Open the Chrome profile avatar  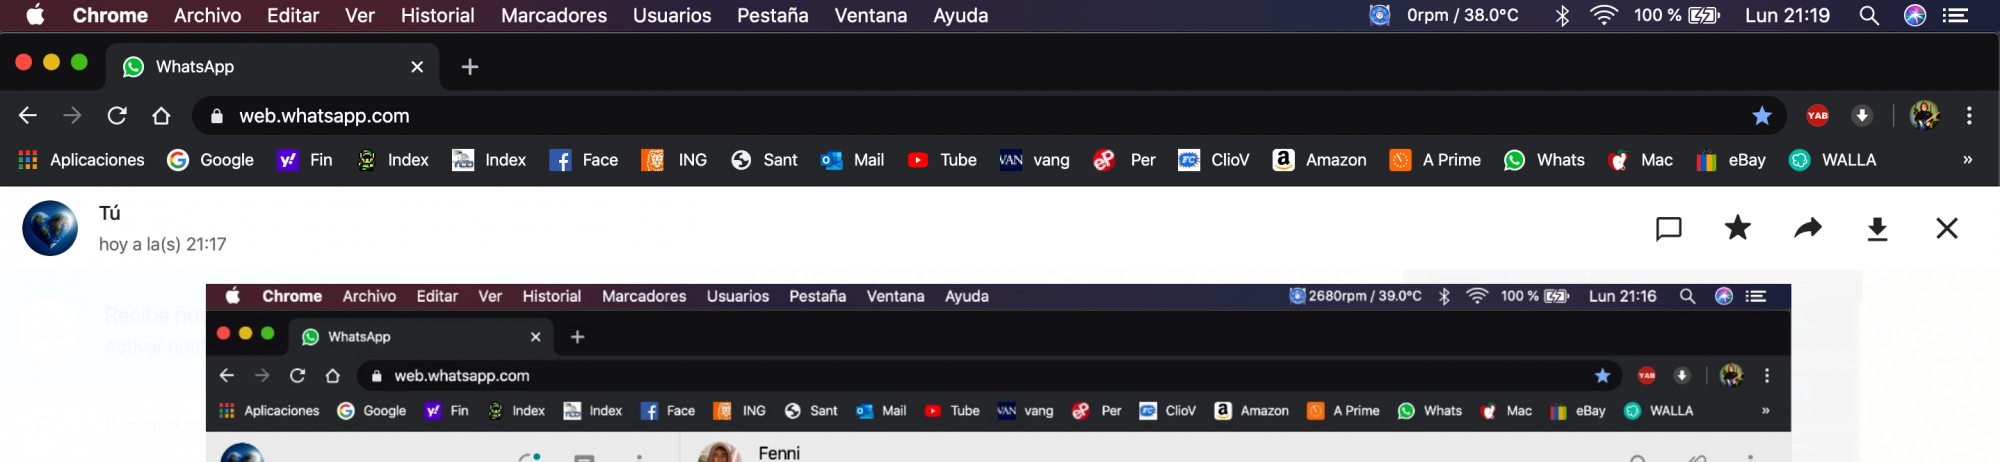1925,115
